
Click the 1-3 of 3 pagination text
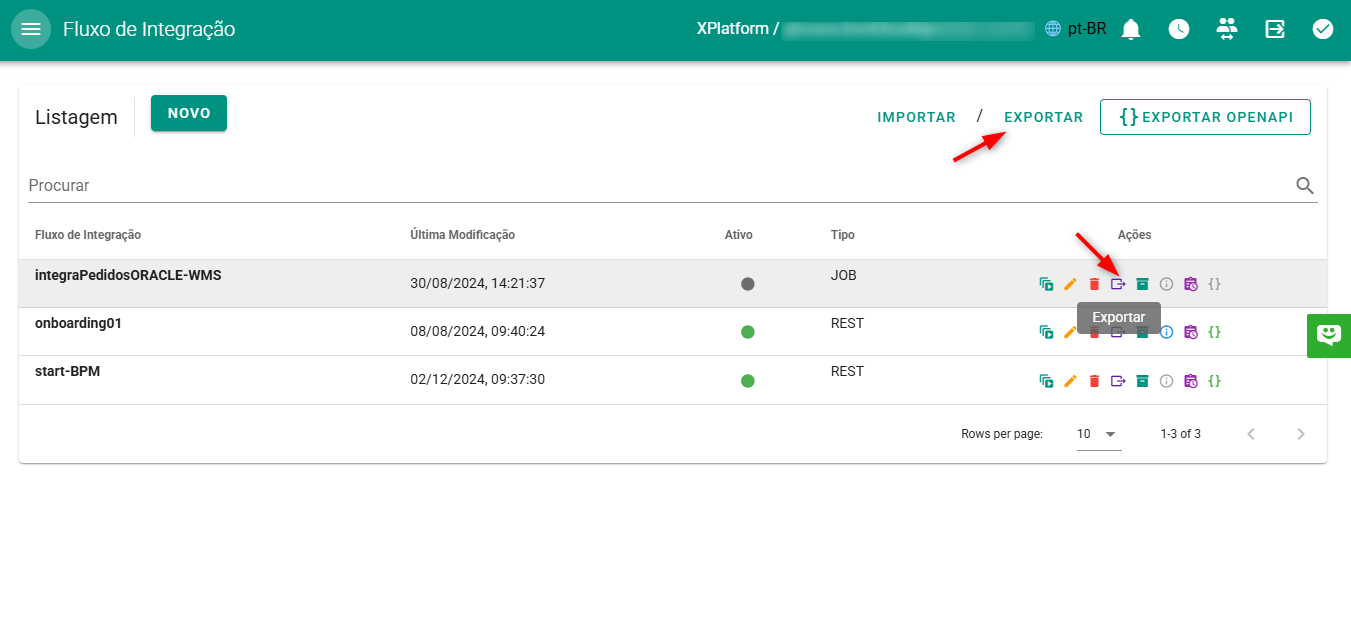coord(1181,434)
